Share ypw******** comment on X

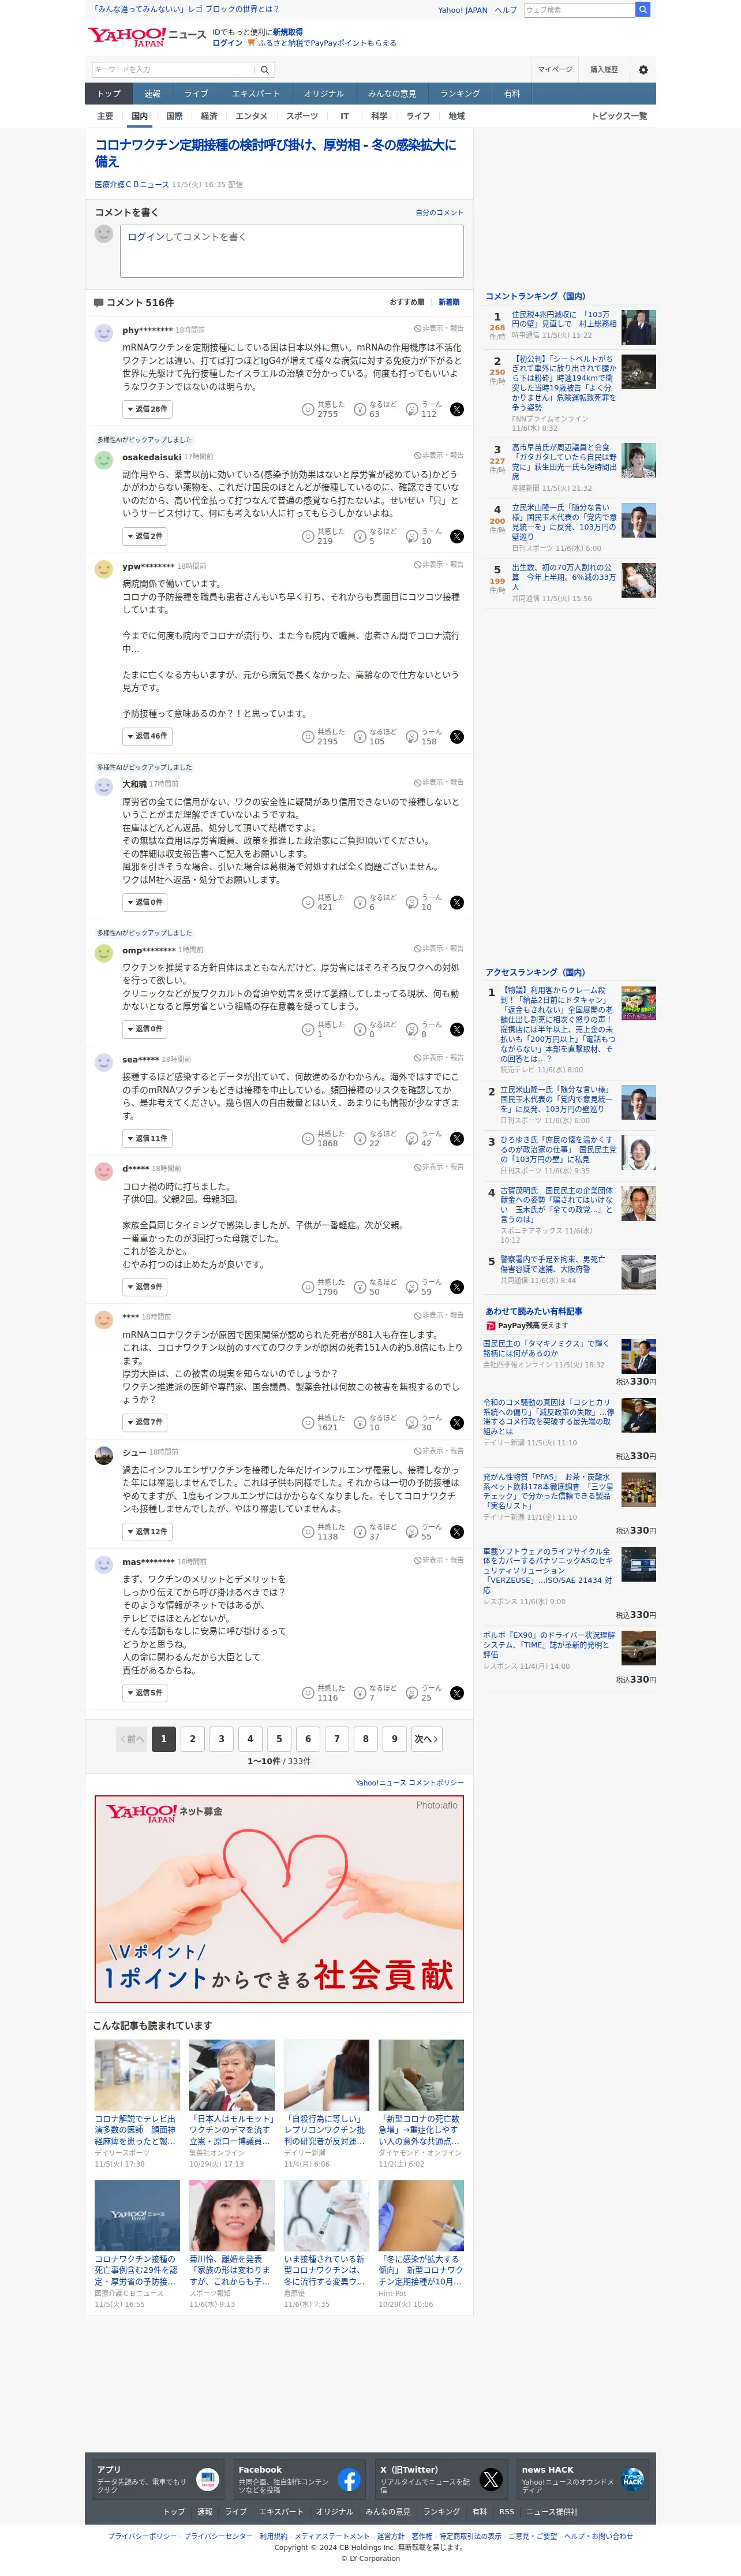coord(457,736)
